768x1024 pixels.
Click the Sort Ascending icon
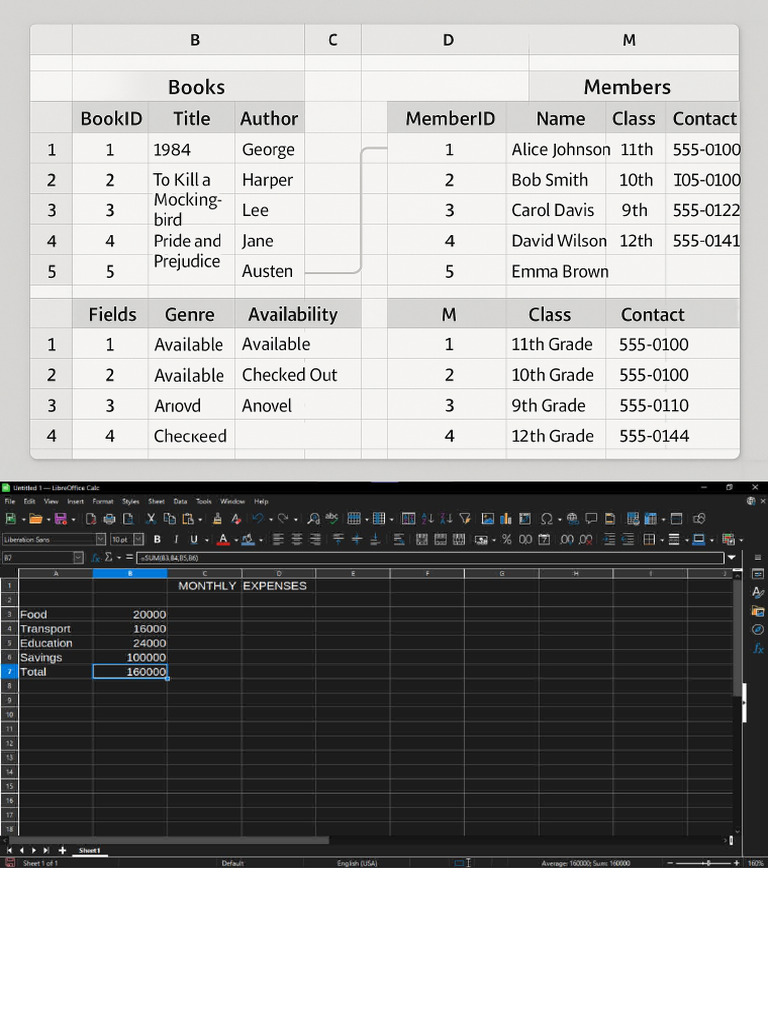click(427, 519)
